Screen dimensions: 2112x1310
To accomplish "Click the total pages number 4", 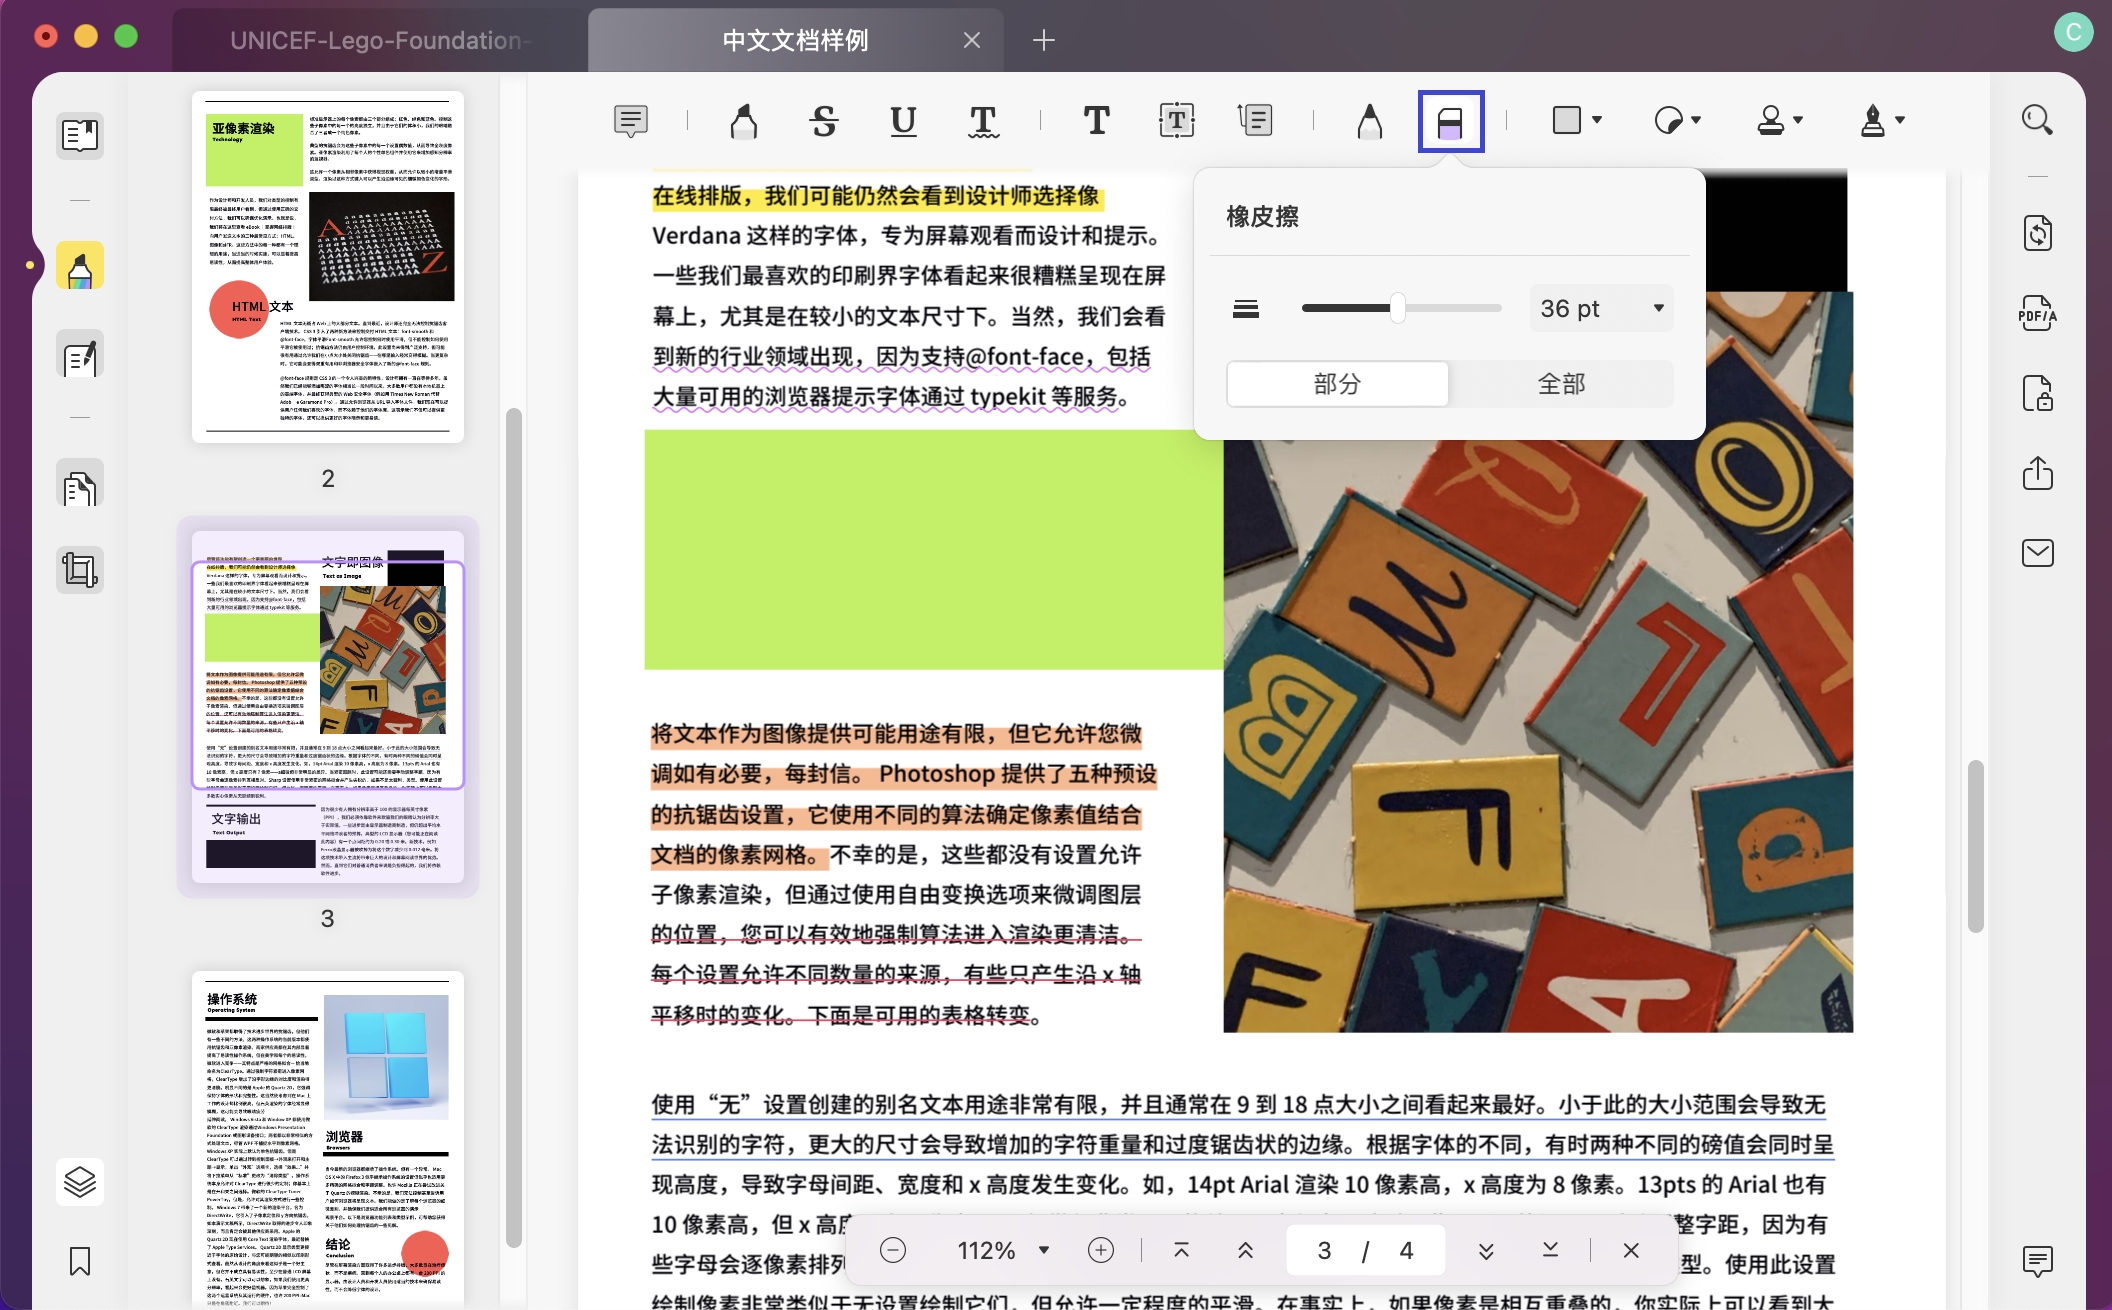I will click(x=1406, y=1250).
